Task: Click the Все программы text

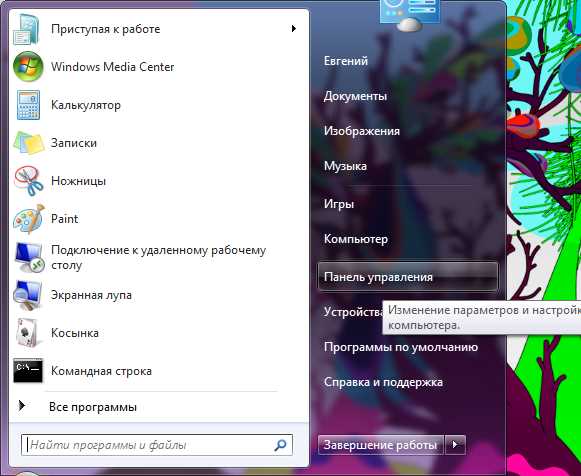Action: click(93, 407)
